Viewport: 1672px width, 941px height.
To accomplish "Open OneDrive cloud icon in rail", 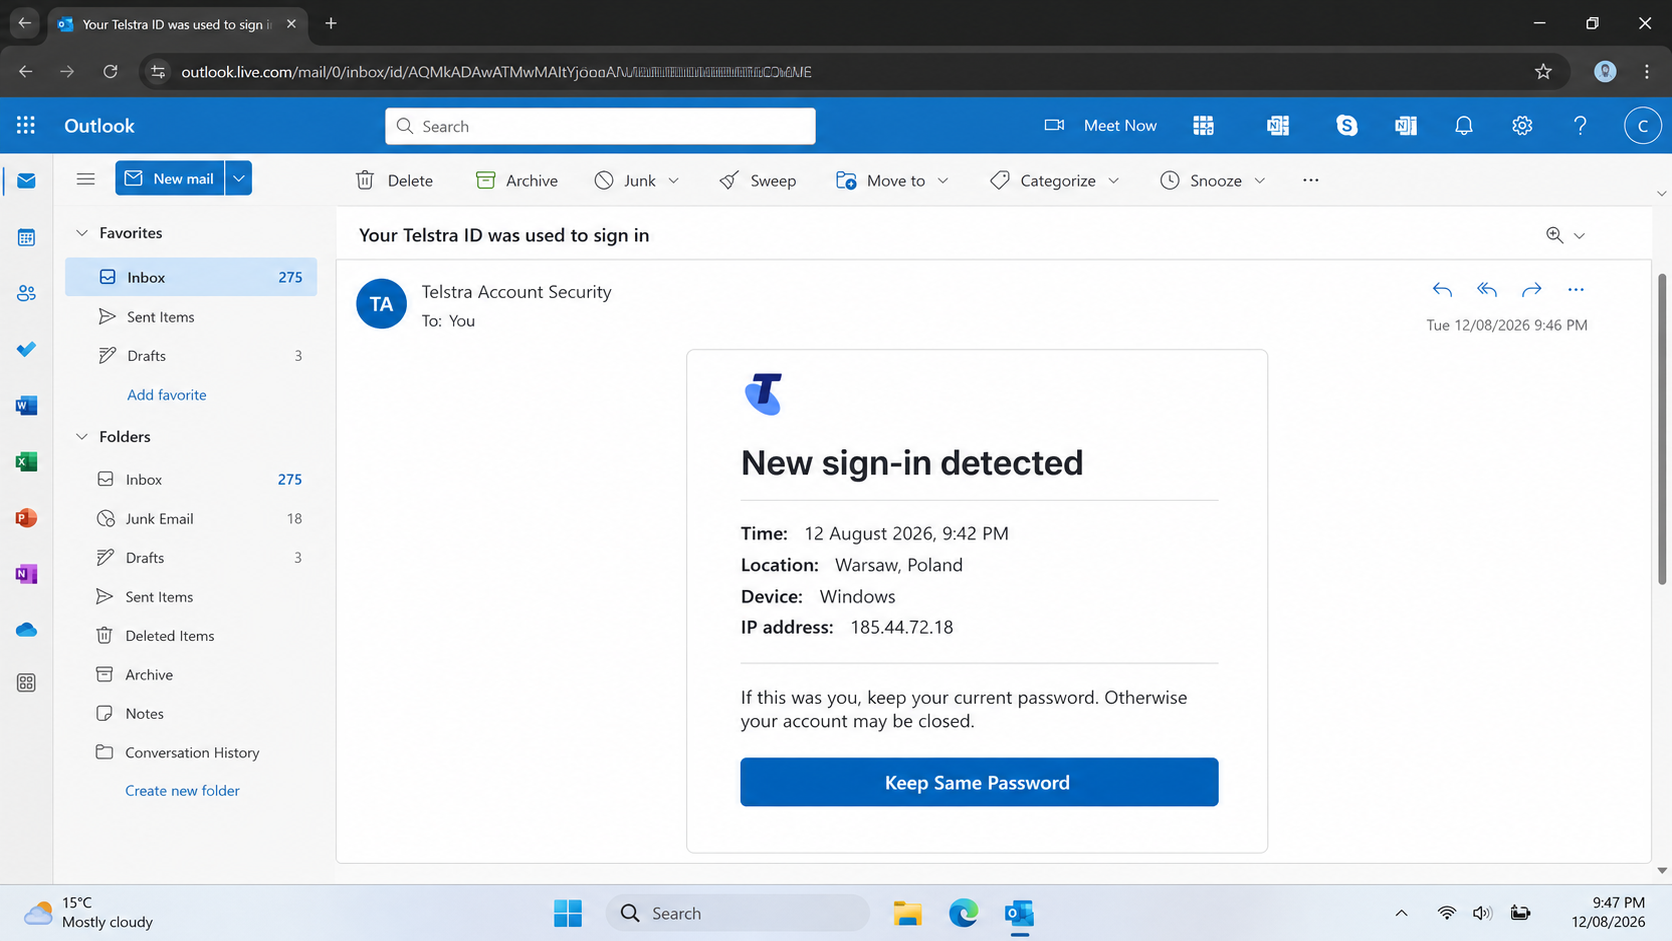I will click(26, 630).
